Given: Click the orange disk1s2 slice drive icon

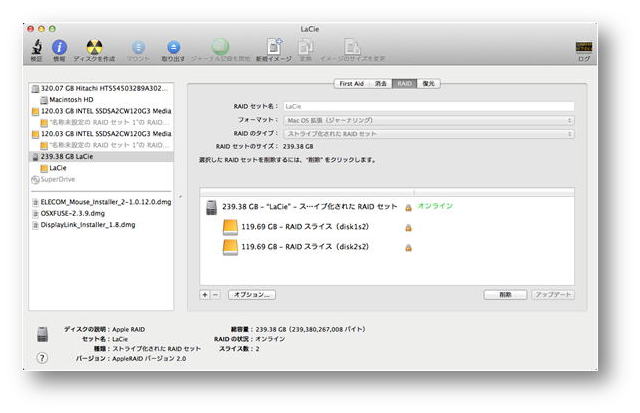Looking at the screenshot, I should pyautogui.click(x=230, y=227).
